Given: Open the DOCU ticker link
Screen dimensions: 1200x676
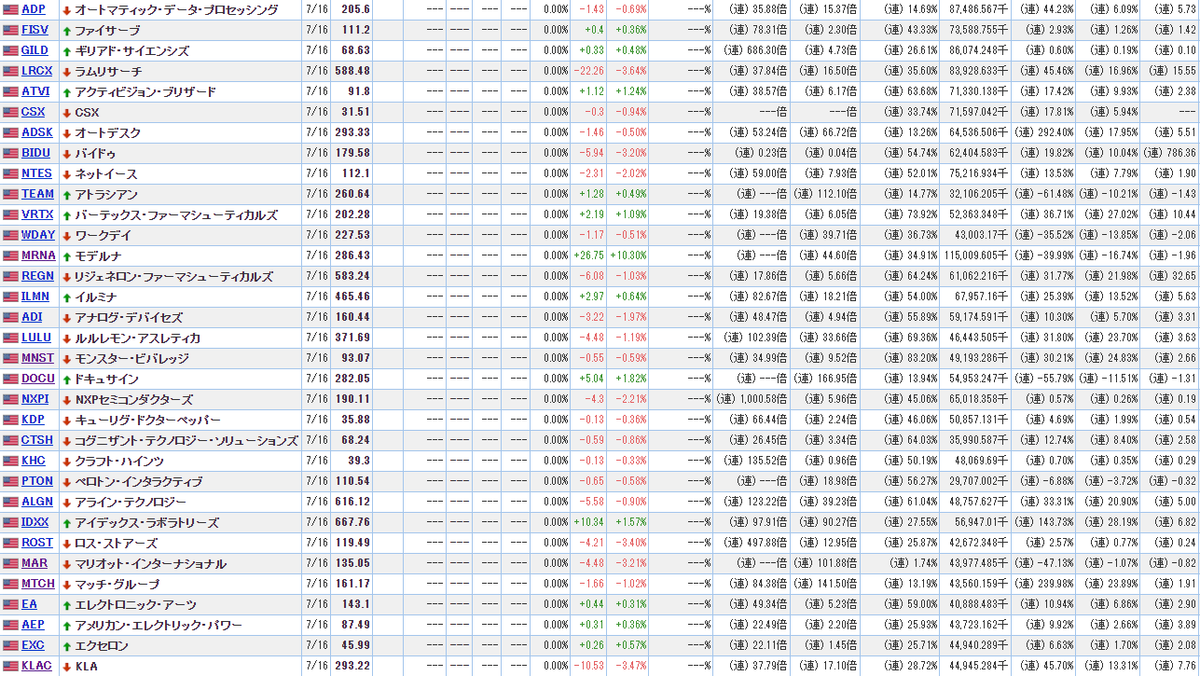Looking at the screenshot, I should (x=37, y=378).
